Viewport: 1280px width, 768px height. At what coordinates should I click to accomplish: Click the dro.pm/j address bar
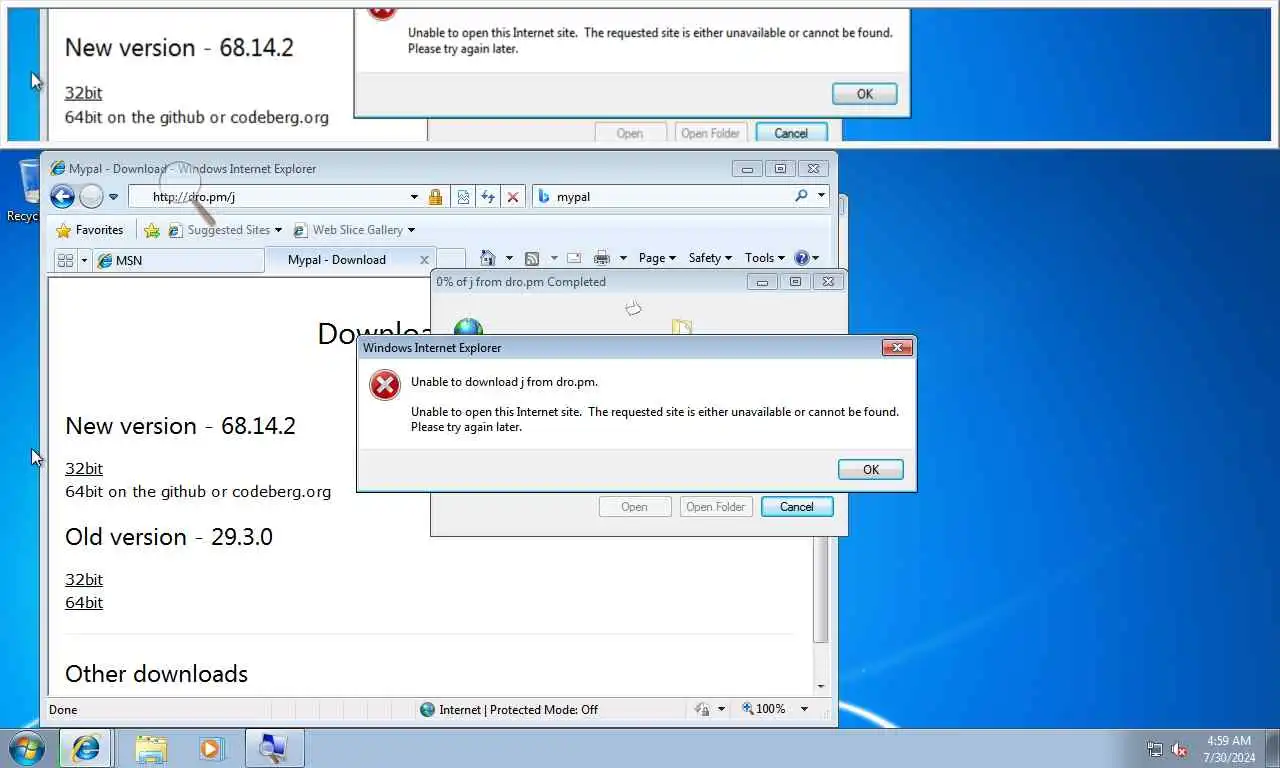pyautogui.click(x=278, y=197)
